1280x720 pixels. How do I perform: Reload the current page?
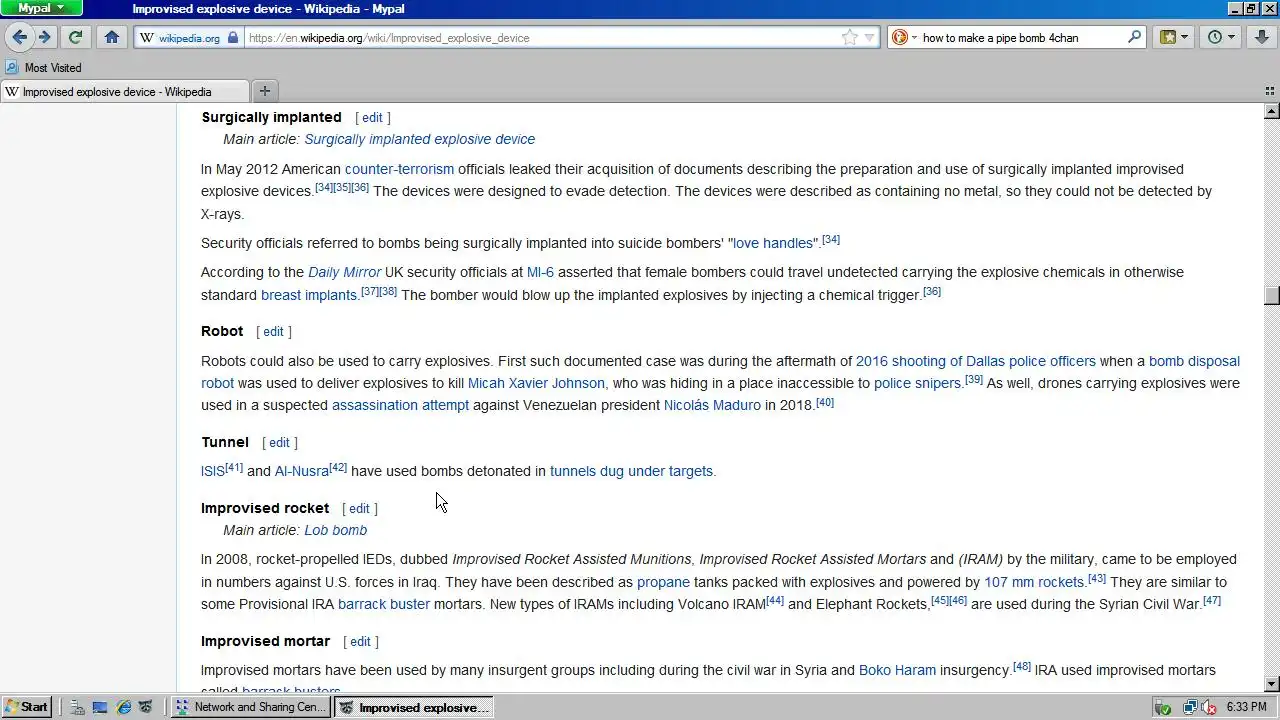tap(75, 37)
